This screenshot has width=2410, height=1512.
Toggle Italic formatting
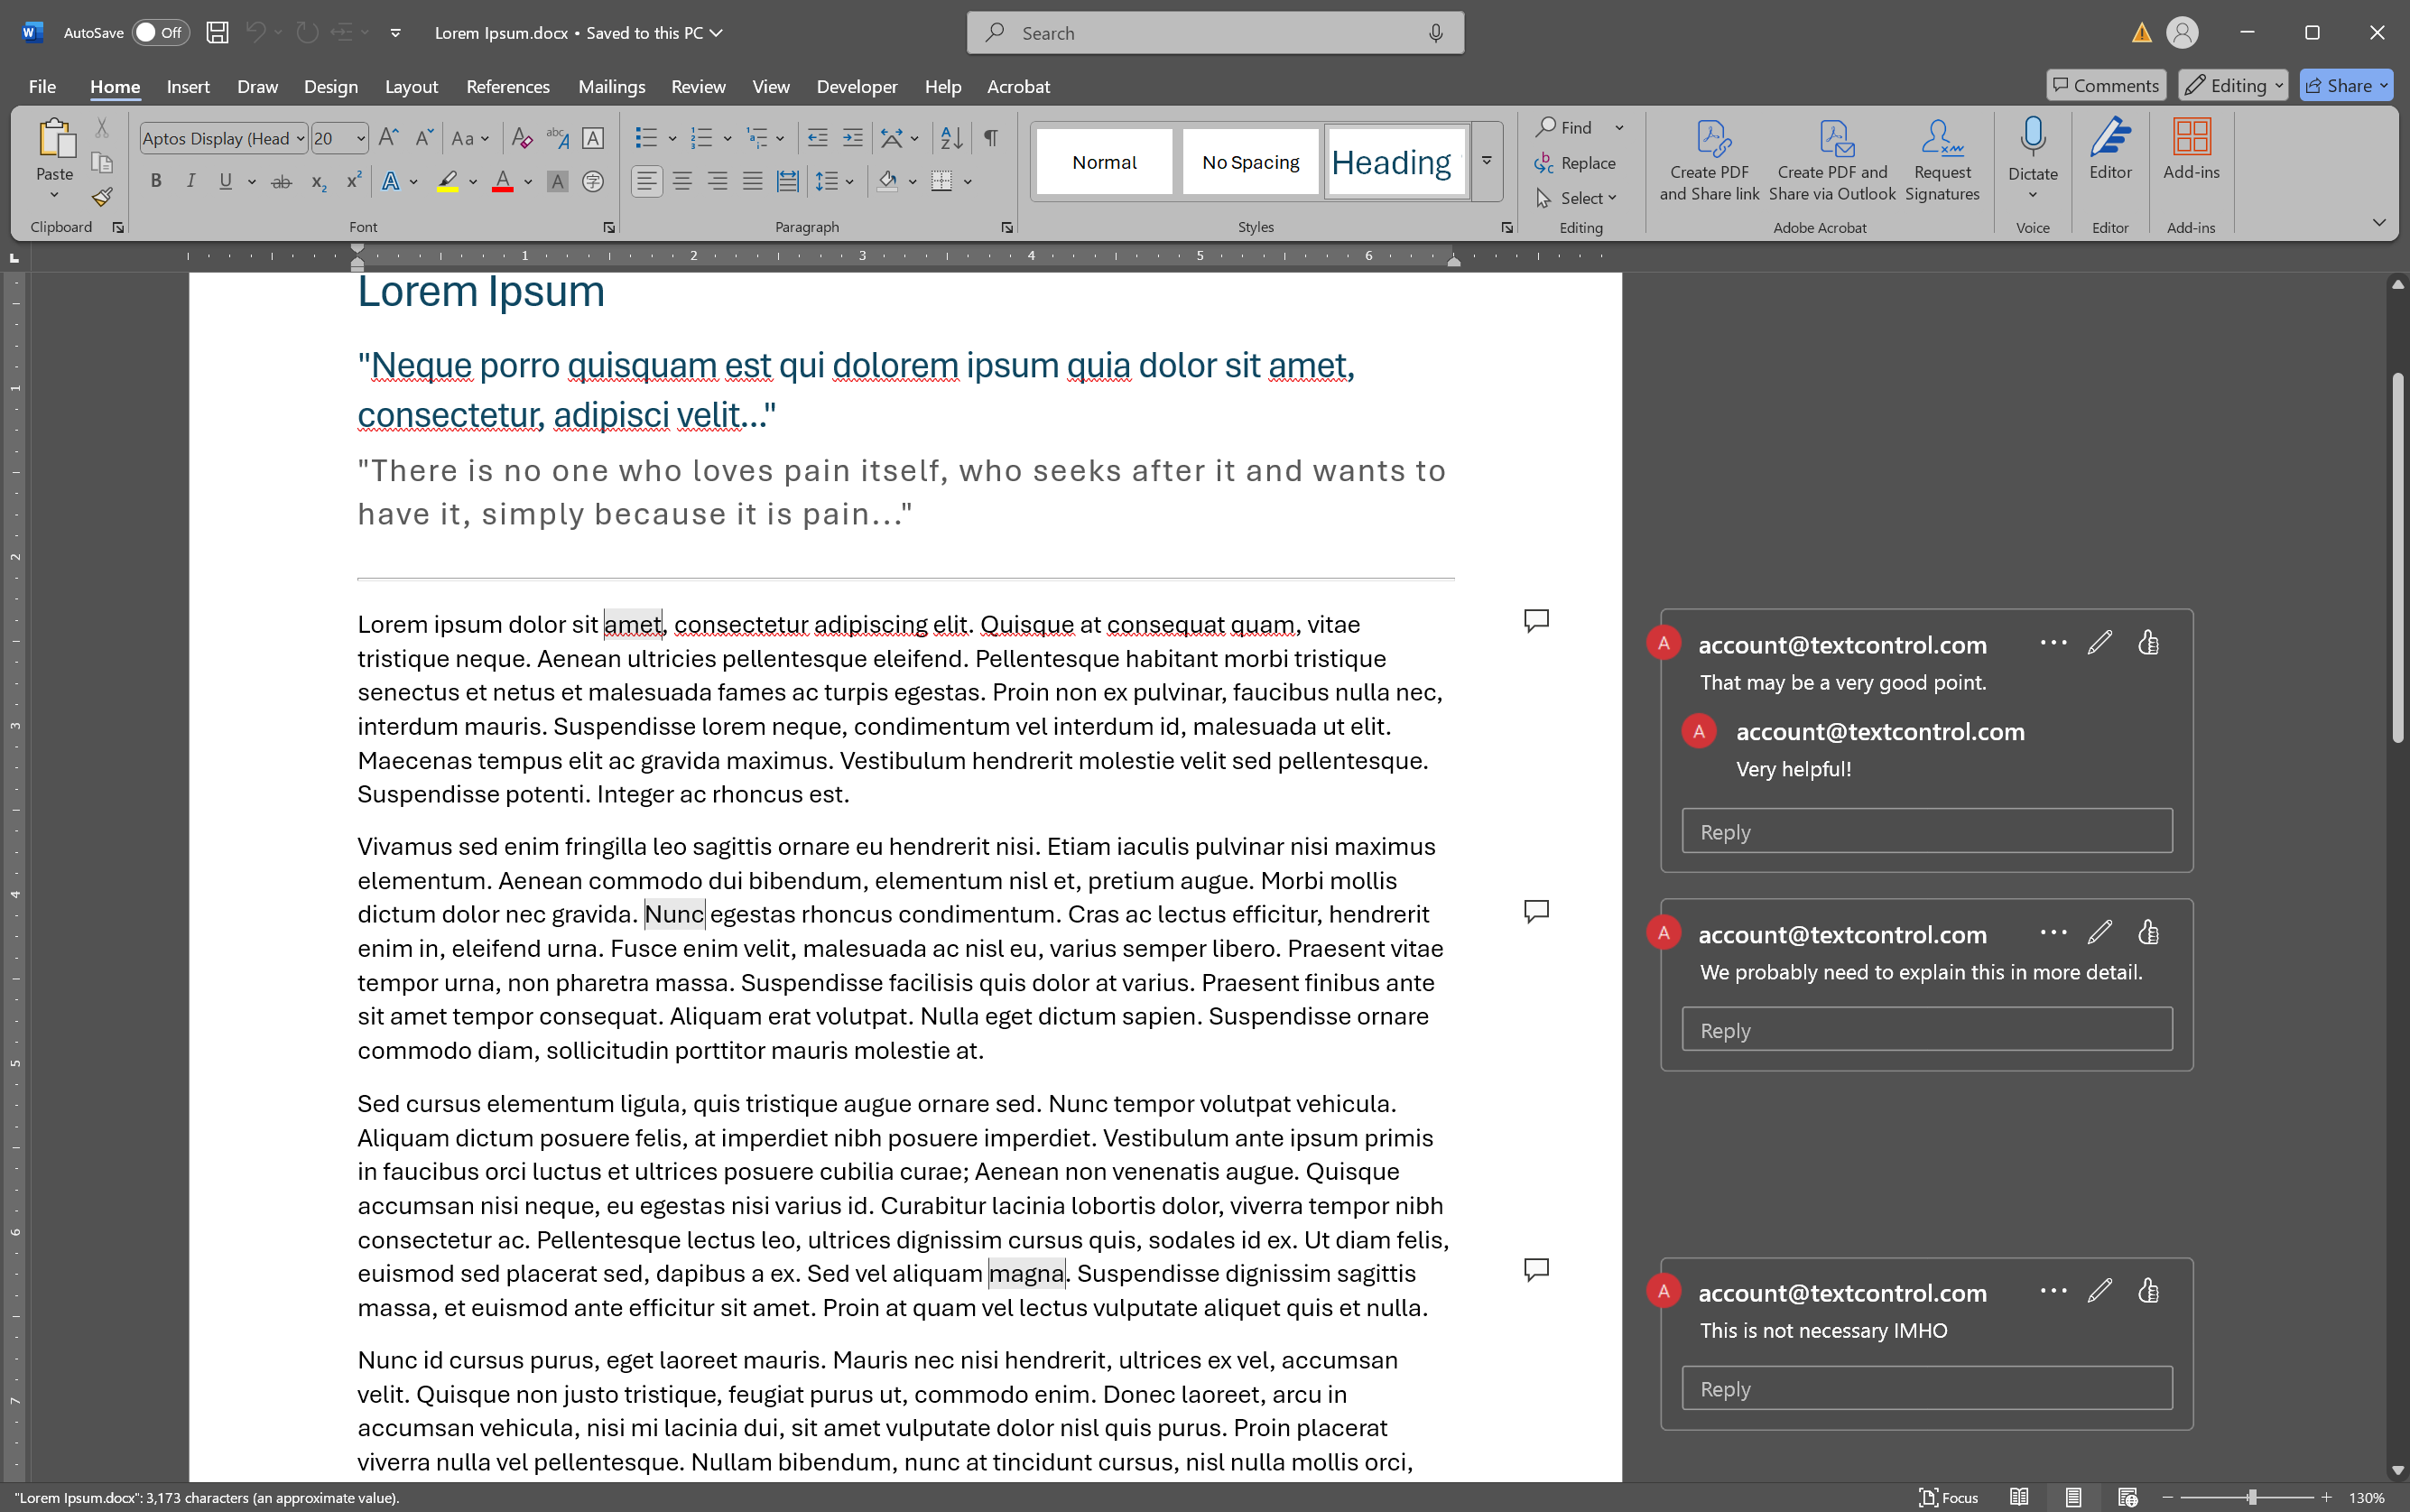pyautogui.click(x=190, y=181)
